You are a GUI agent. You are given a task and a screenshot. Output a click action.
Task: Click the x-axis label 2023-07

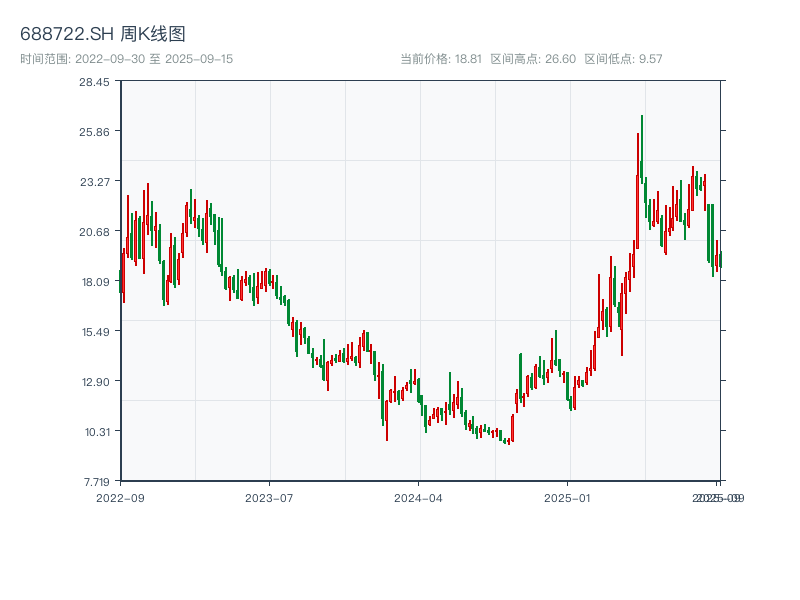(x=269, y=498)
